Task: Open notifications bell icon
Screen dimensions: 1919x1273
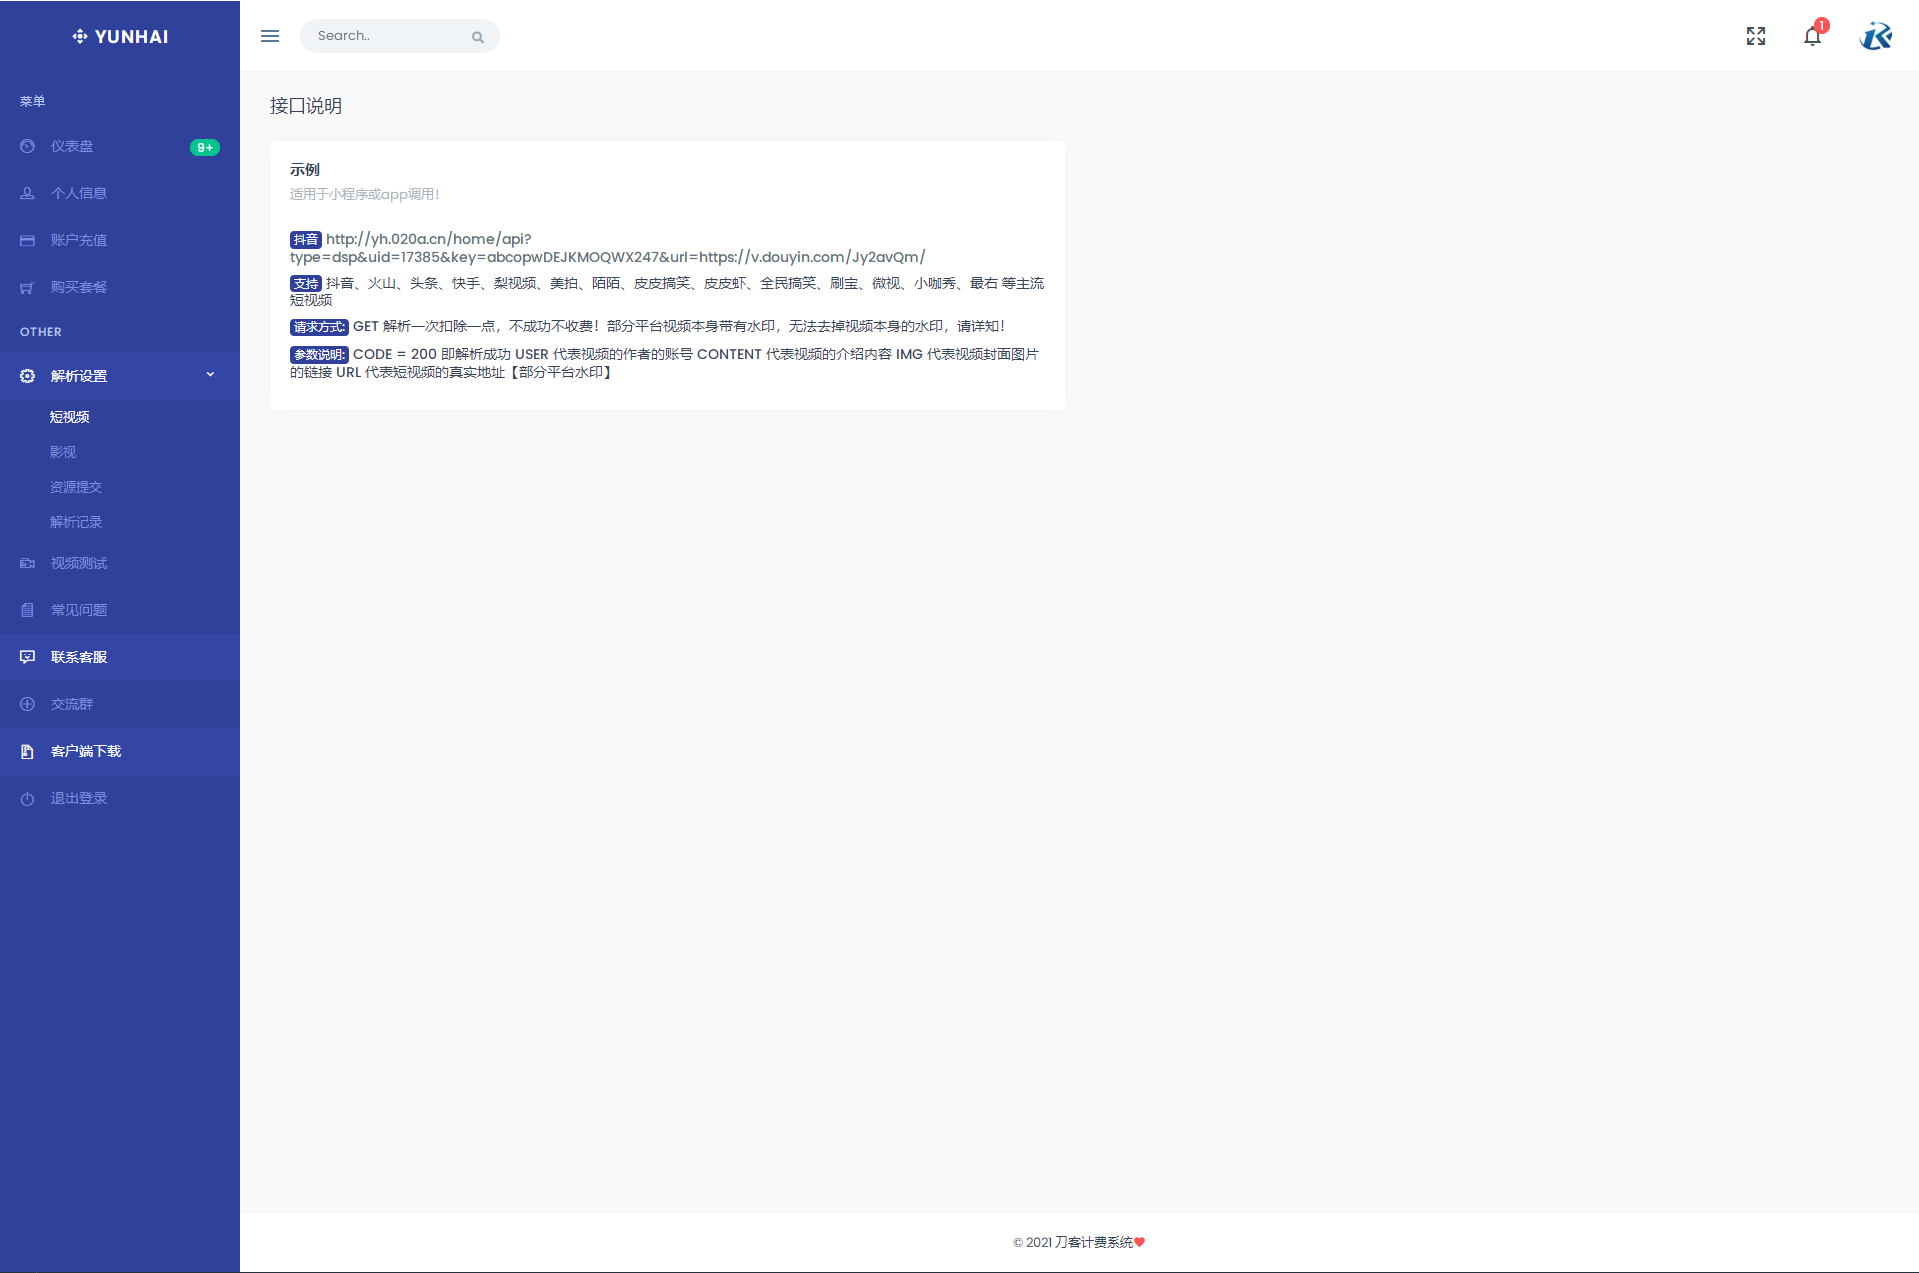Action: [x=1812, y=37]
